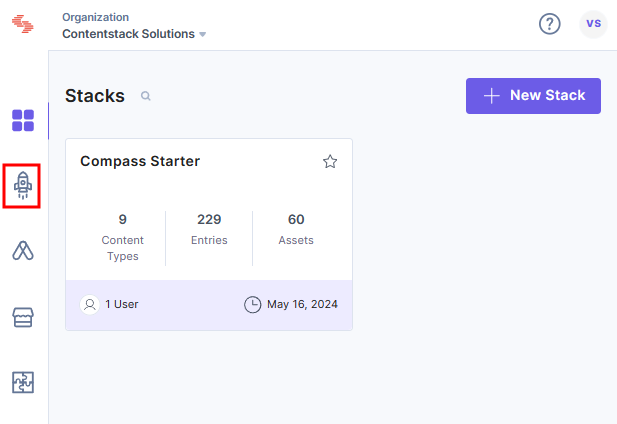Click the Stacks page heading
This screenshot has width=617, height=424.
[95, 96]
